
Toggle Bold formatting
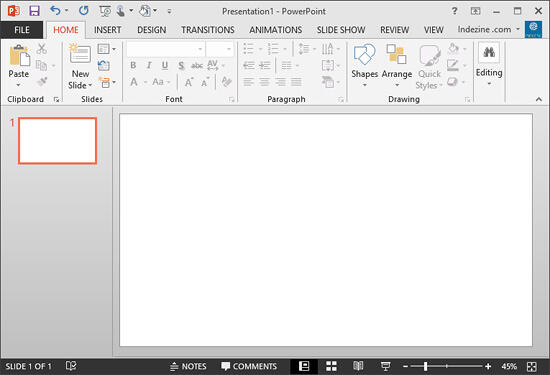(x=133, y=65)
